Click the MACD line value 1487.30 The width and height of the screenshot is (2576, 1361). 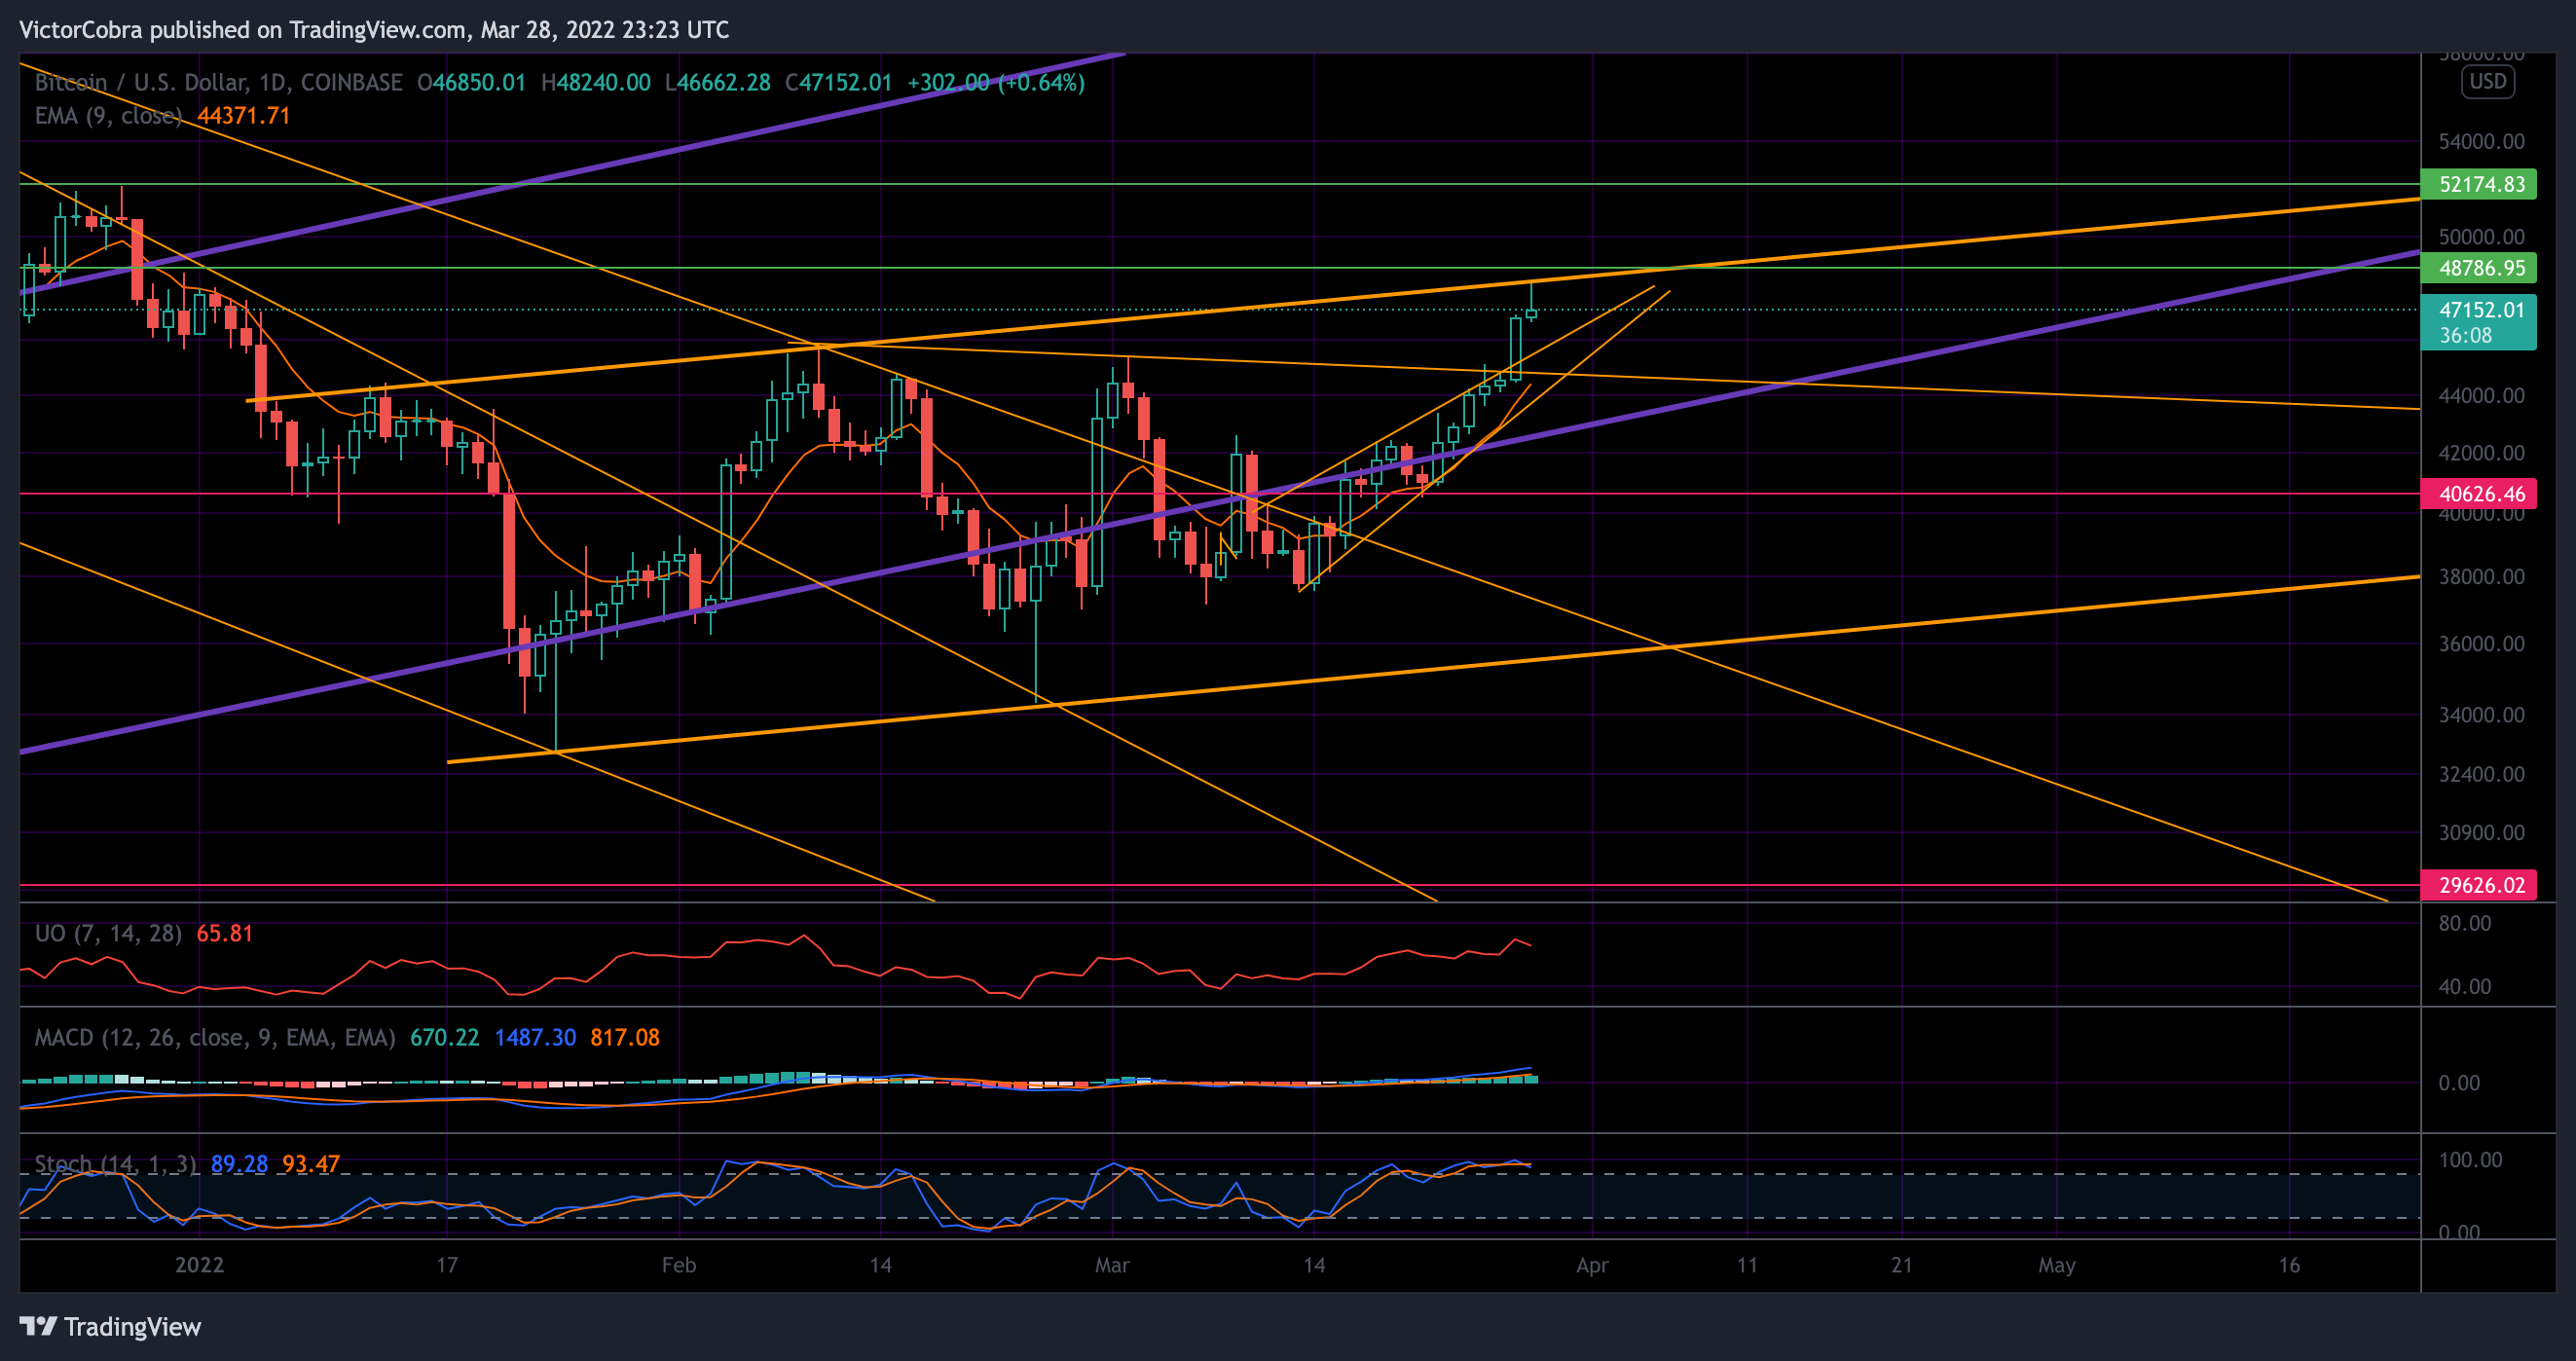coord(535,1038)
